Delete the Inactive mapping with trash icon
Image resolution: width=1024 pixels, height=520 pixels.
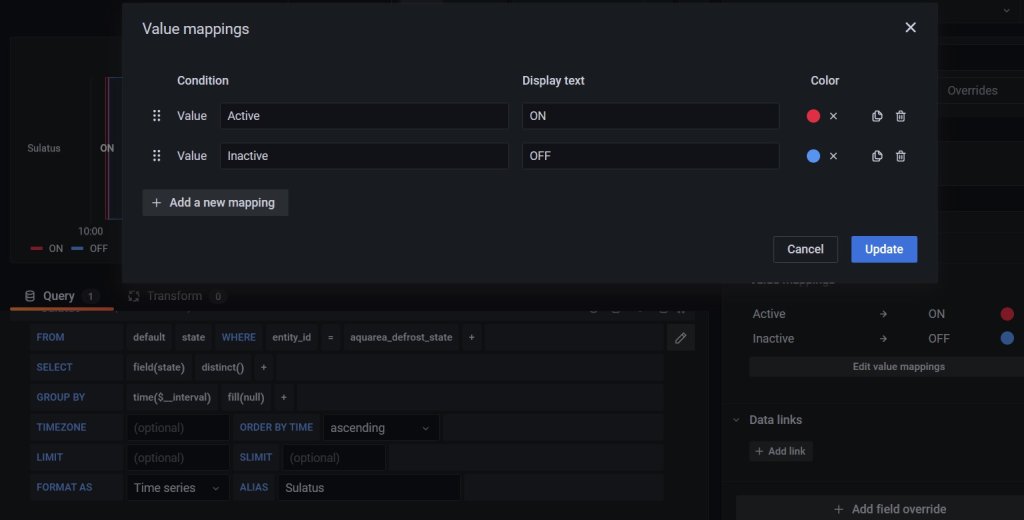click(x=901, y=156)
